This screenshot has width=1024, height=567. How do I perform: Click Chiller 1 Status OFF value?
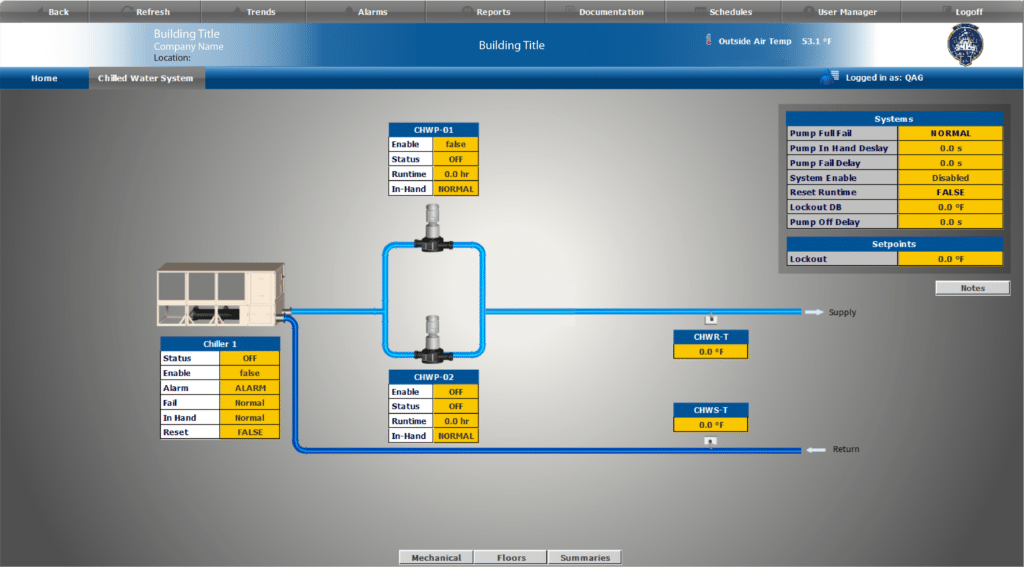[249, 359]
